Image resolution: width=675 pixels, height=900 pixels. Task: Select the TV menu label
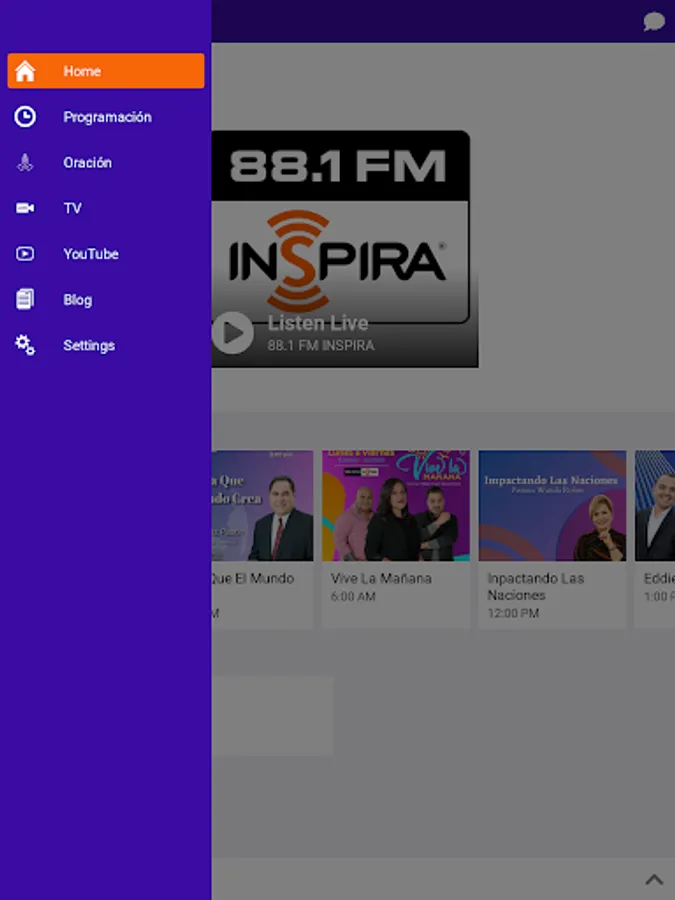pyautogui.click(x=72, y=208)
